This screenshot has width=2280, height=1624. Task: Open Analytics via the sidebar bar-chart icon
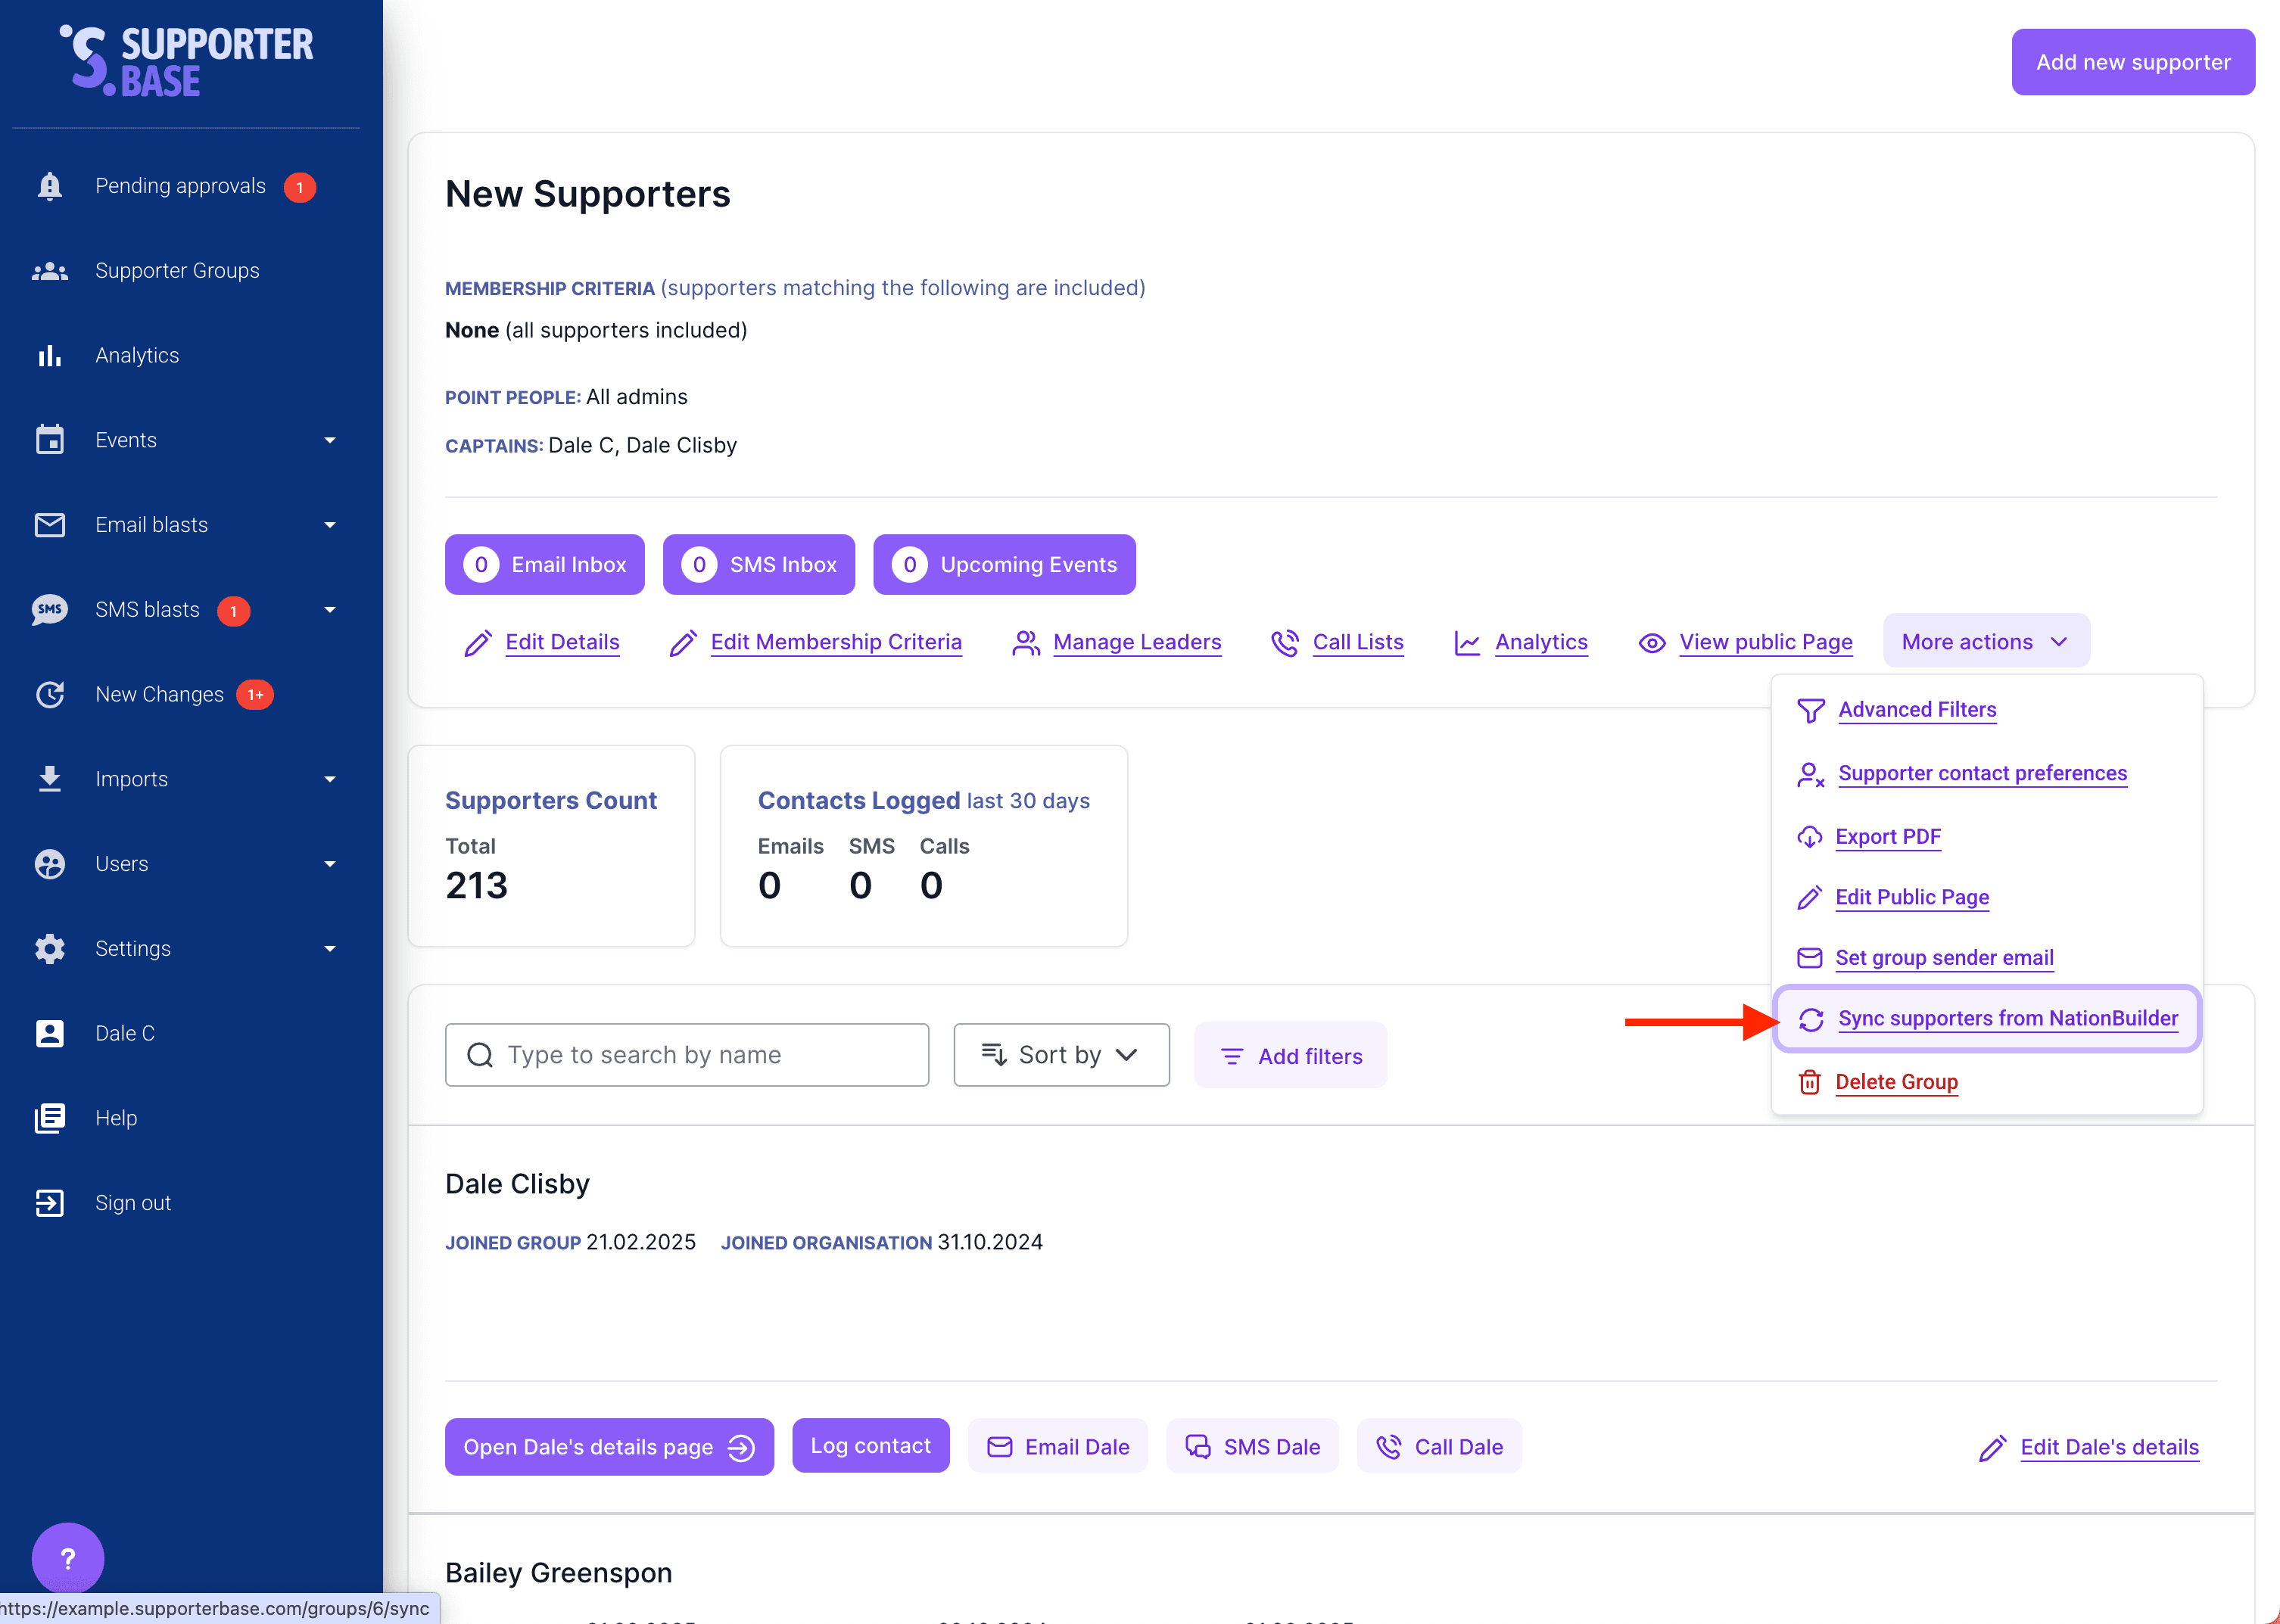49,356
